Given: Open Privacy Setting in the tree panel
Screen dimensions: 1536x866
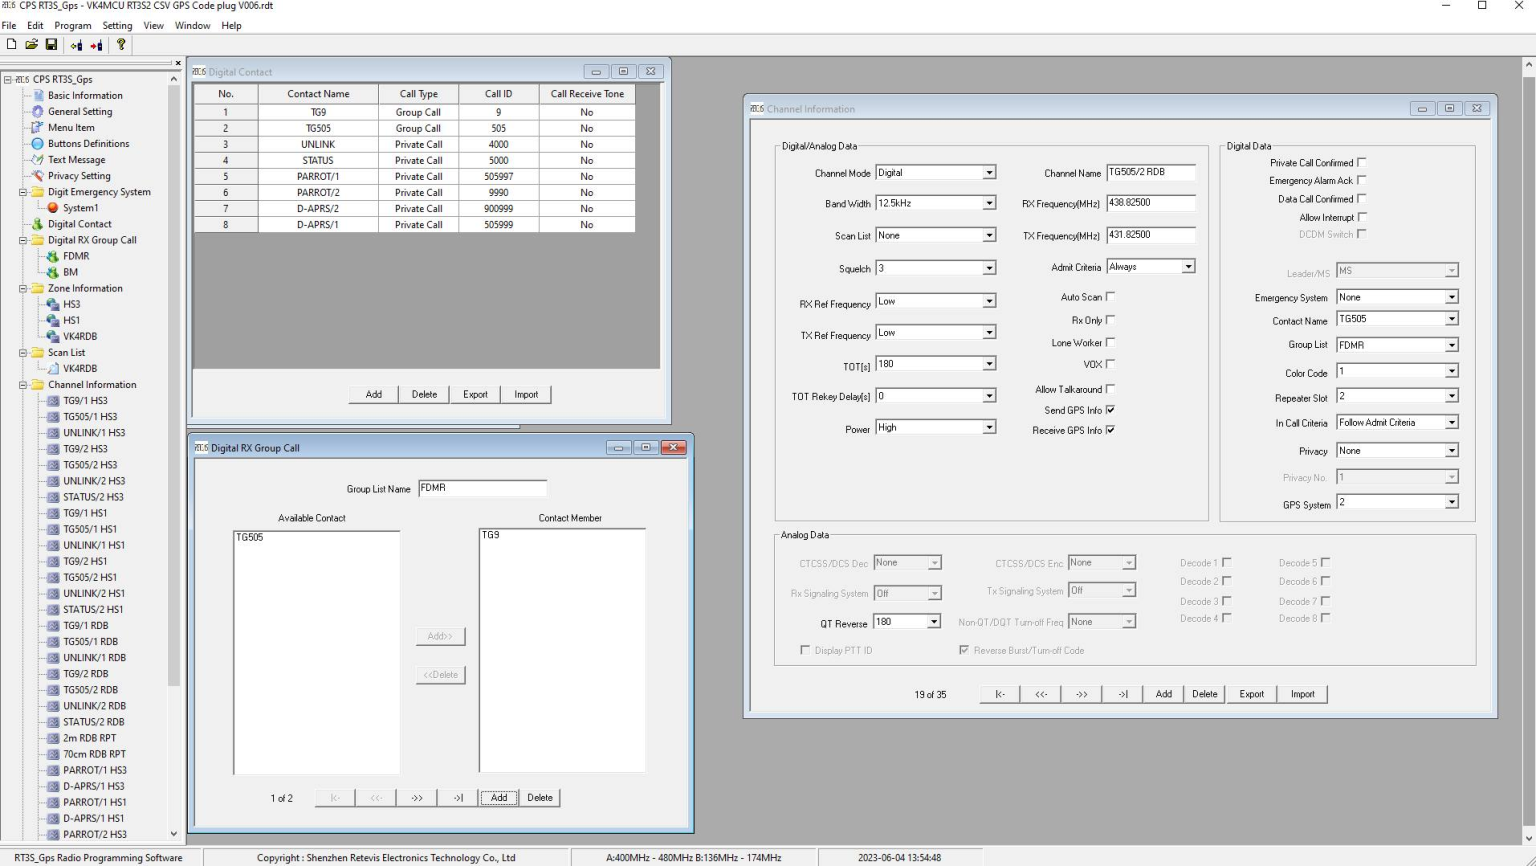Looking at the screenshot, I should 80,175.
